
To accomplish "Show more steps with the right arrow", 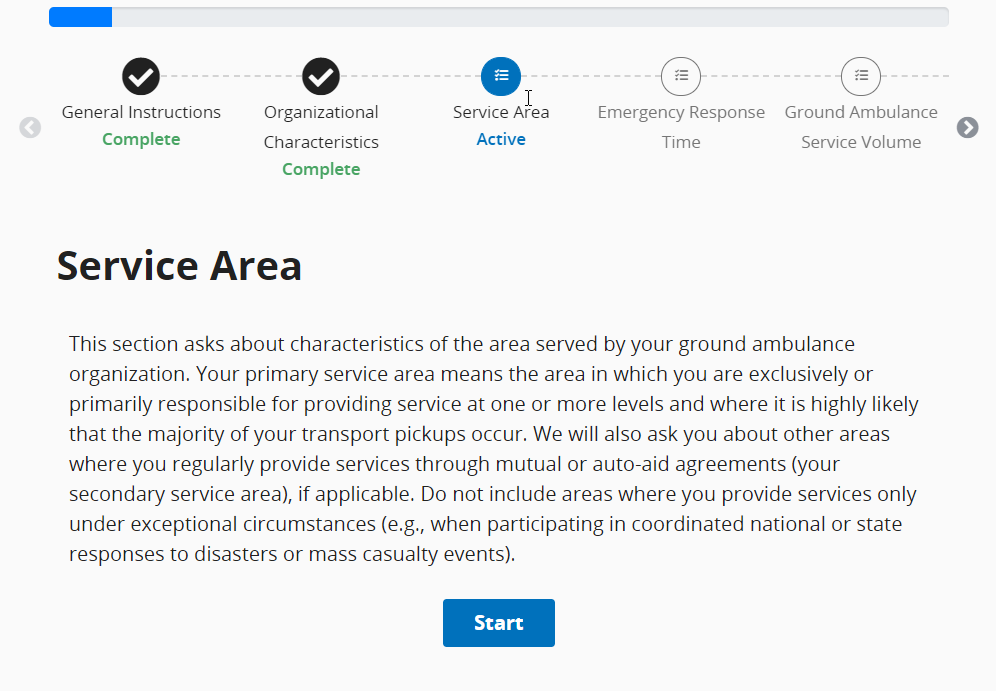I will pyautogui.click(x=967, y=128).
